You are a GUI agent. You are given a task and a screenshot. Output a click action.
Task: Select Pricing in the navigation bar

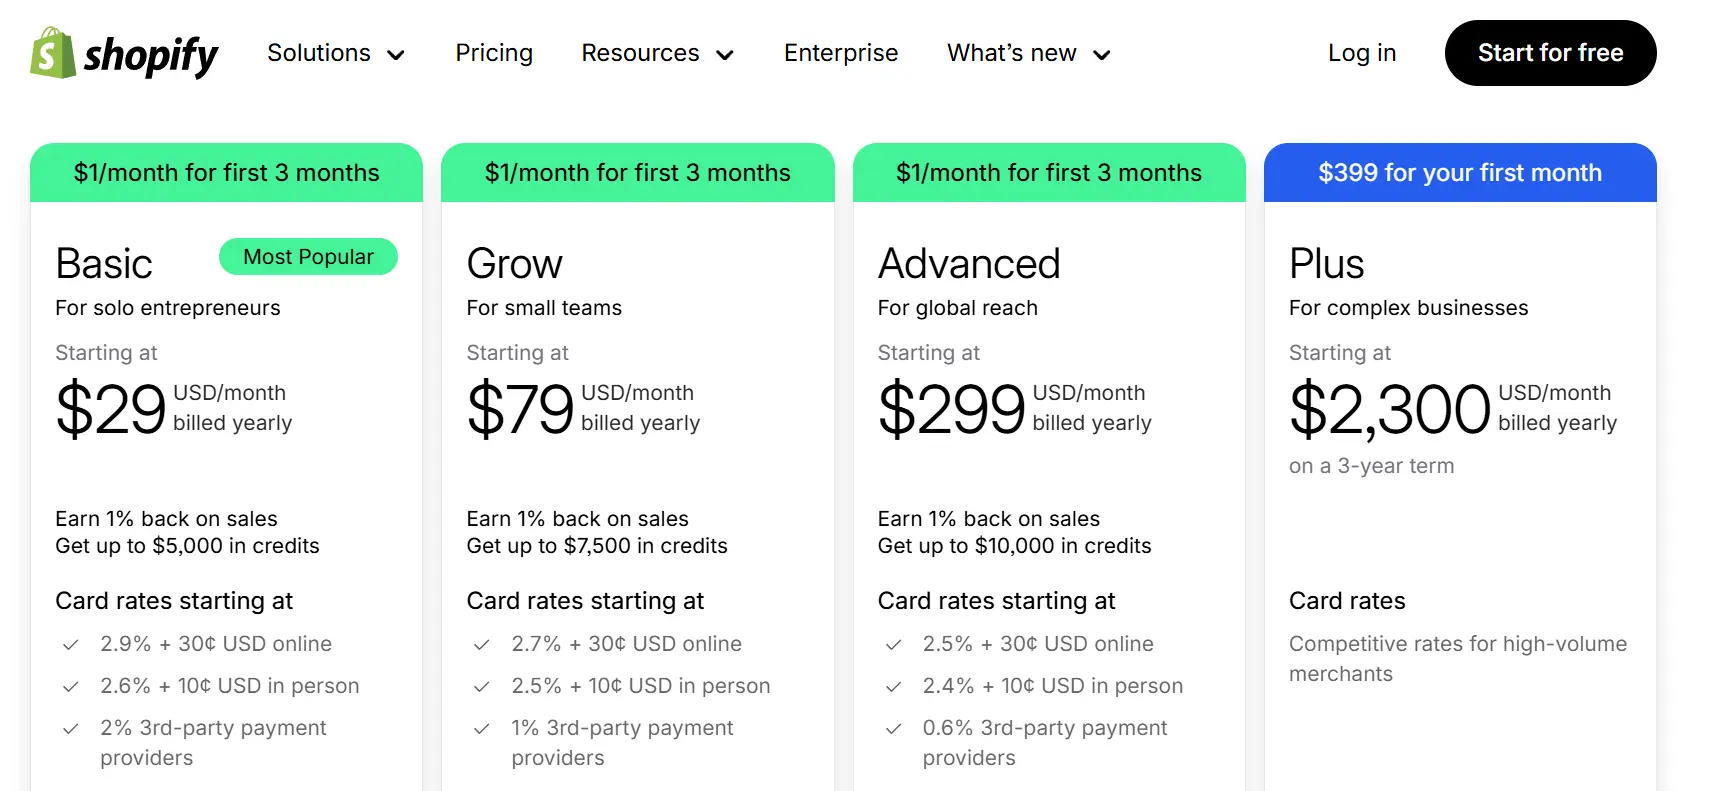(494, 53)
